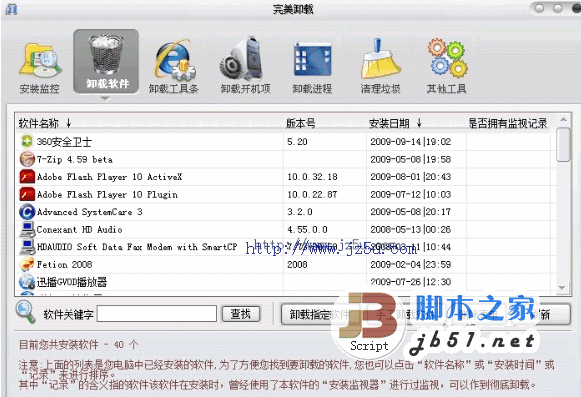Open the 安装监控 install monitor tool
The image size is (581, 397).
coord(40,67)
